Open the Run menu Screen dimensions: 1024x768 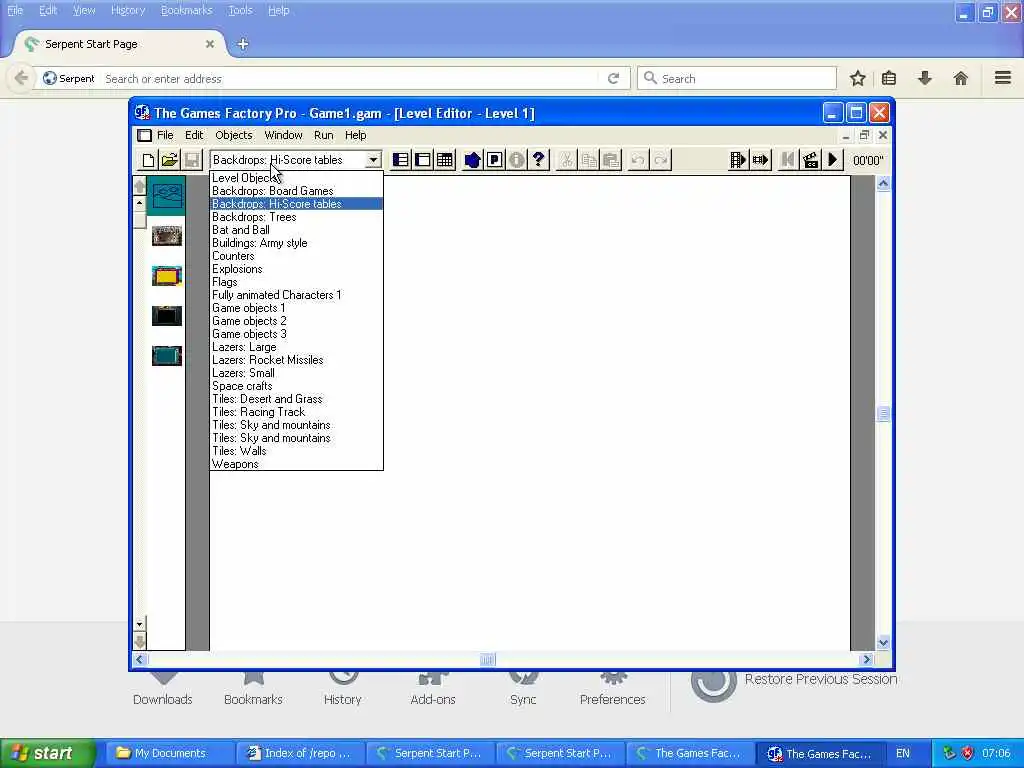pos(323,135)
